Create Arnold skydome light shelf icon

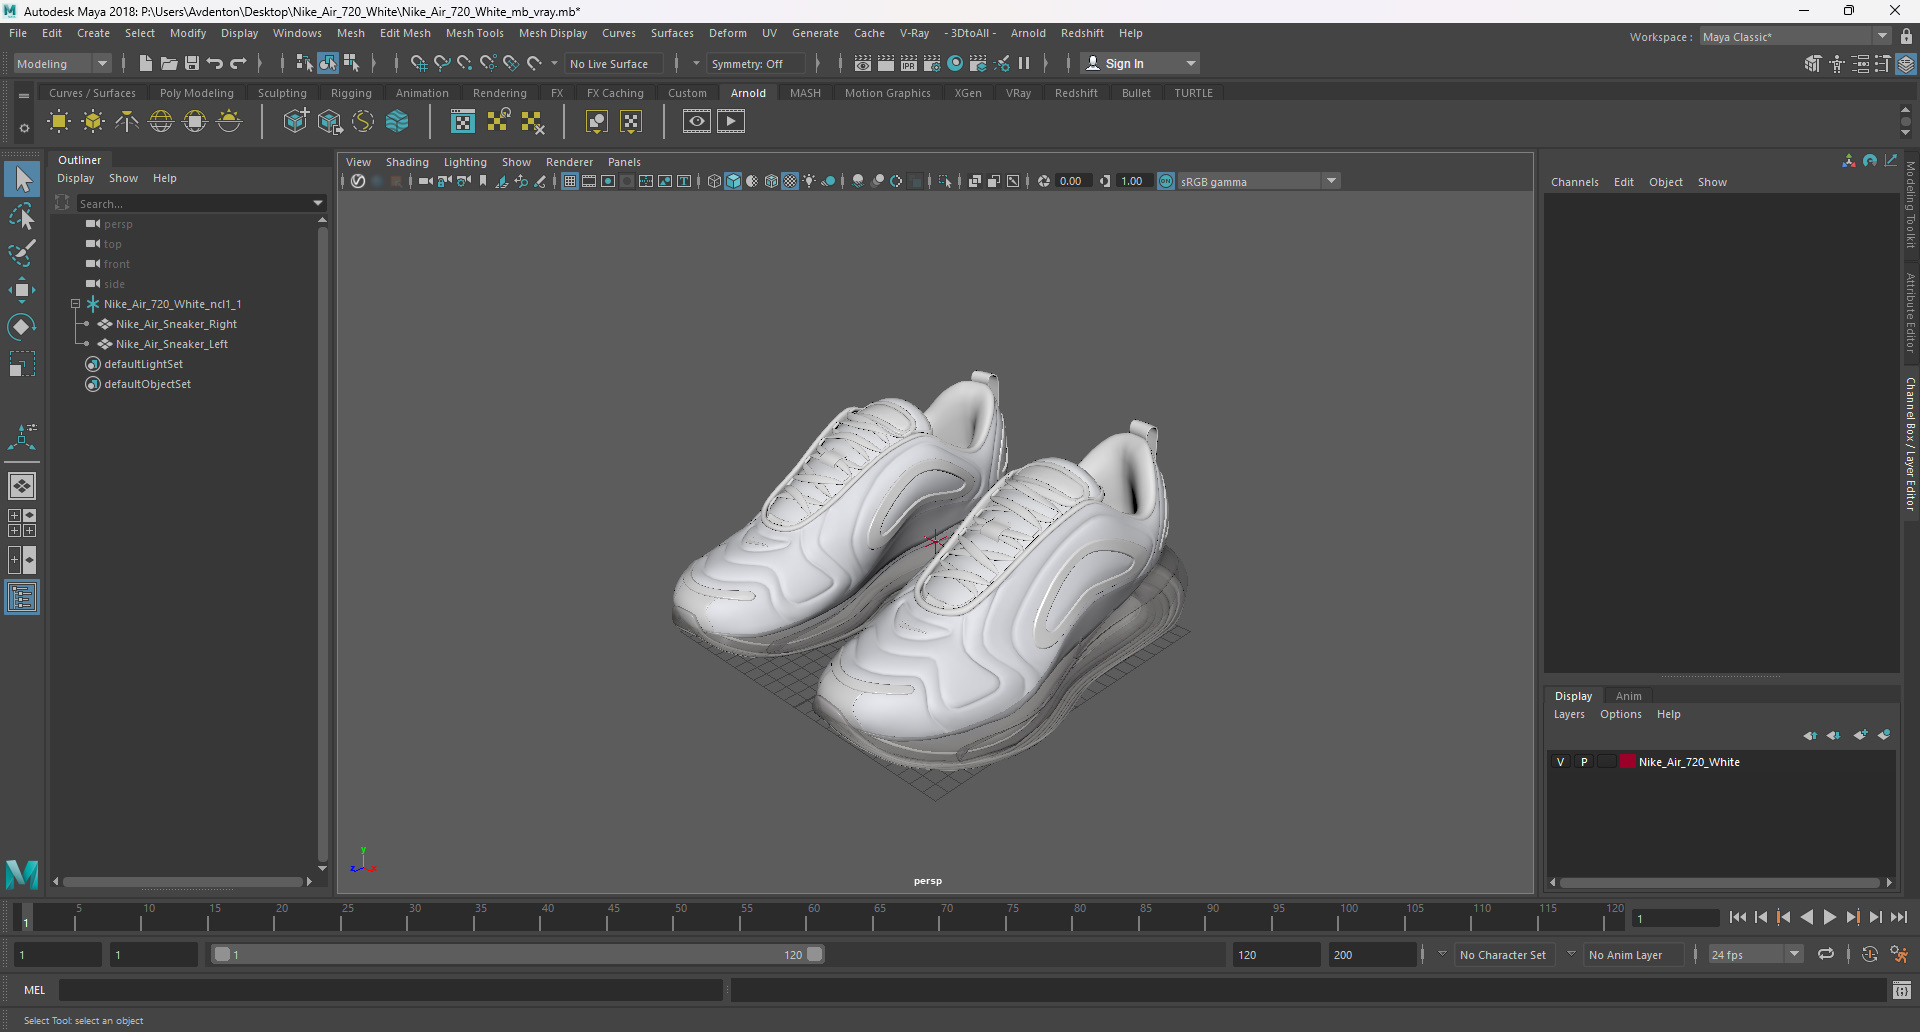pyautogui.click(x=161, y=122)
